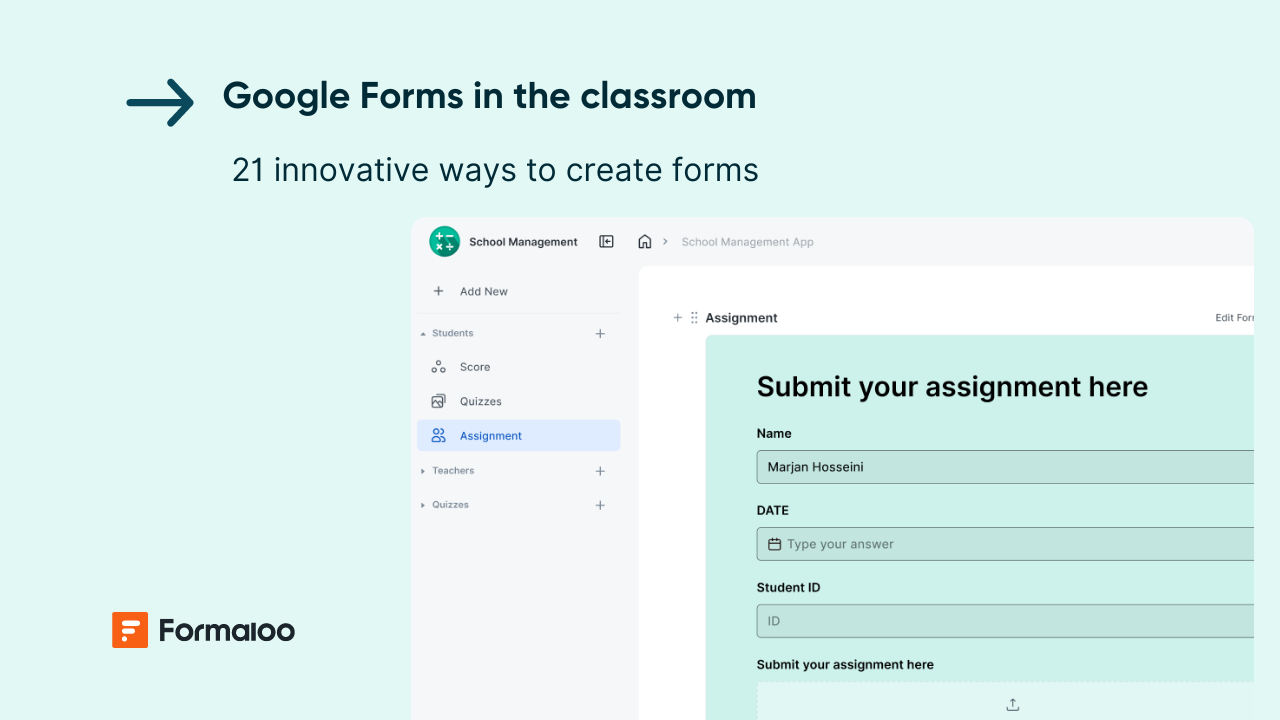Image resolution: width=1280 pixels, height=720 pixels.
Task: Expand the Teachers section arrow
Action: 423,471
